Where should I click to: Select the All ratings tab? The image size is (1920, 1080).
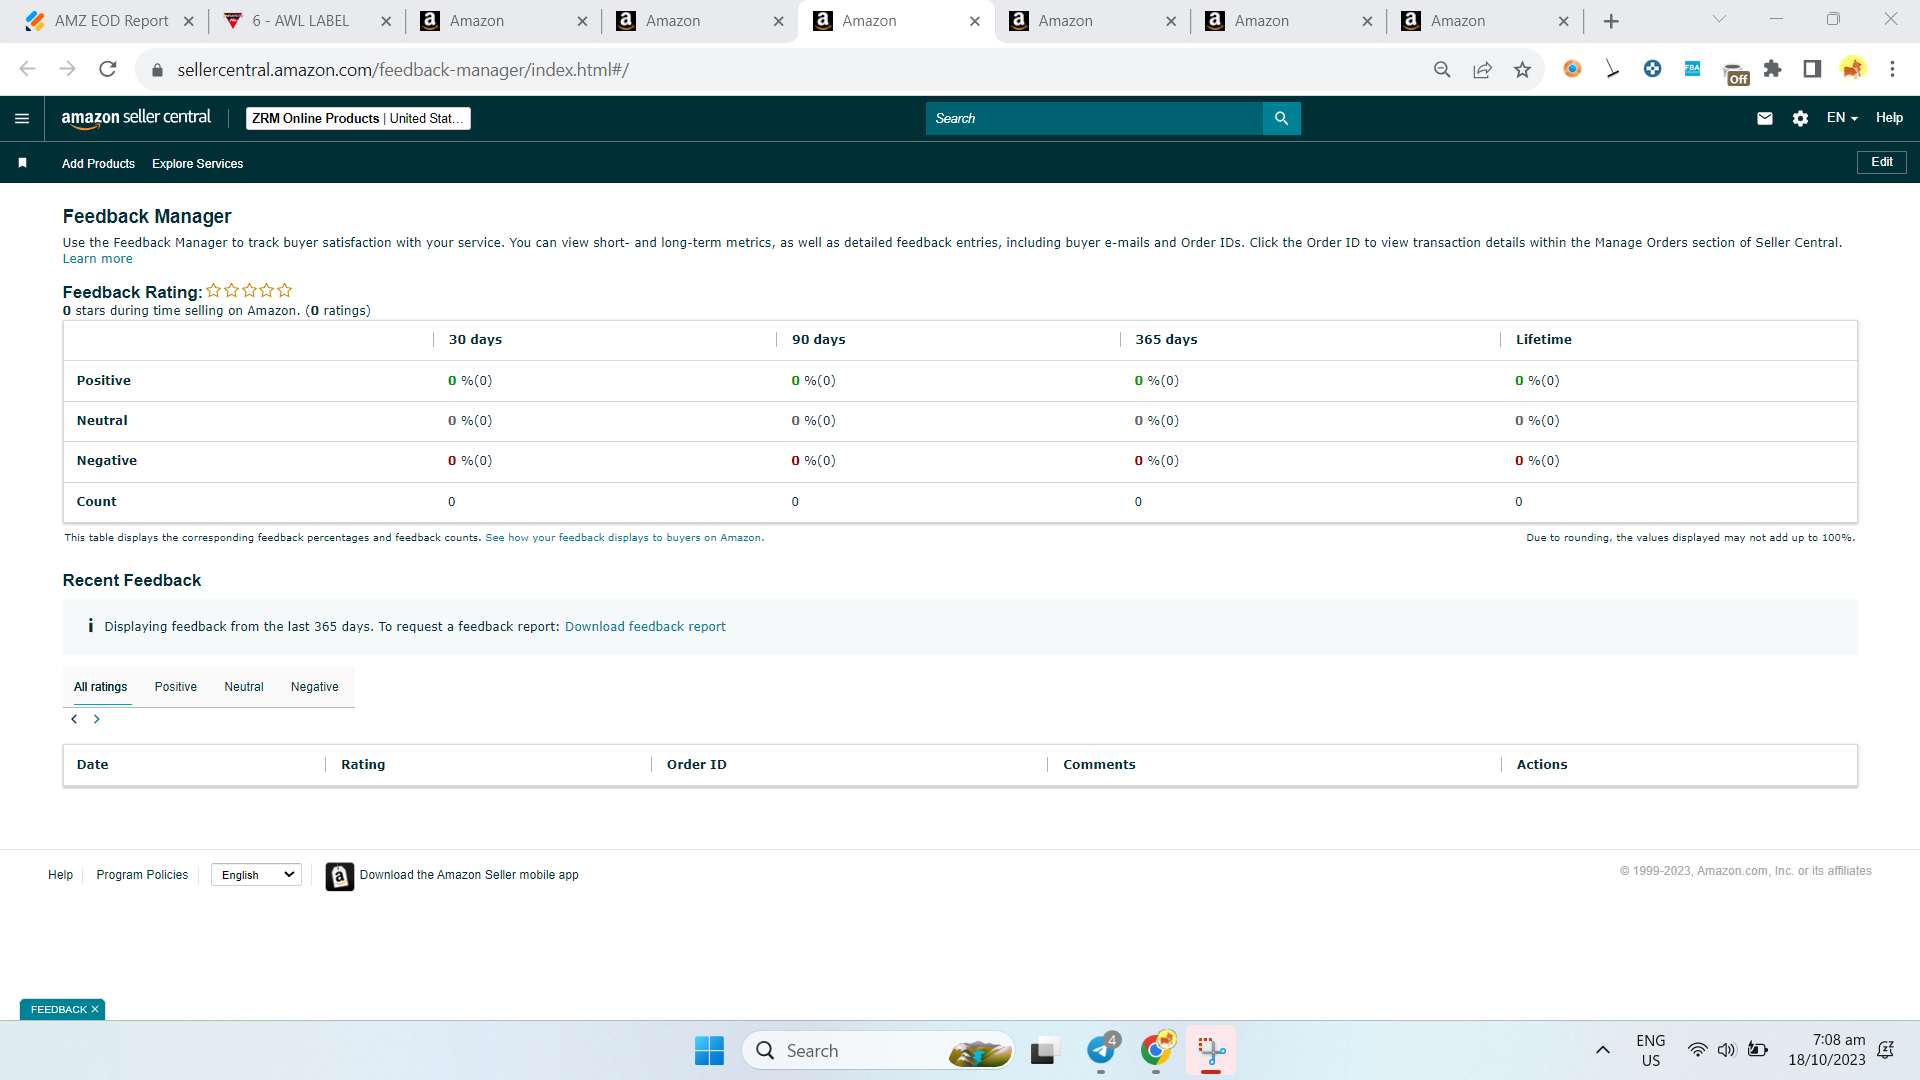100,687
